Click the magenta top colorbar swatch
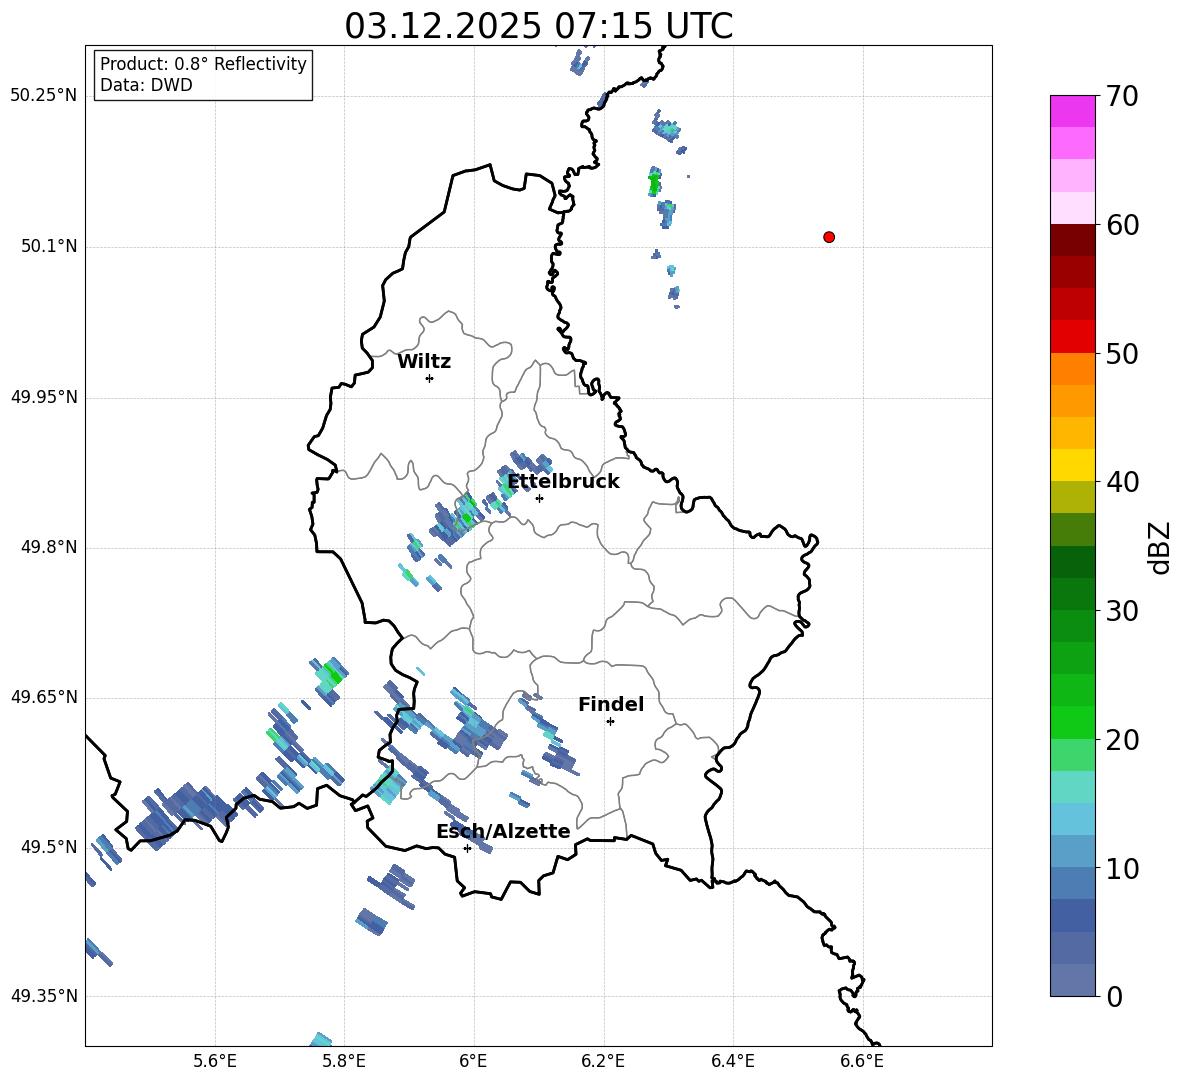Image resolution: width=1184 pixels, height=1081 pixels. pos(1072,111)
